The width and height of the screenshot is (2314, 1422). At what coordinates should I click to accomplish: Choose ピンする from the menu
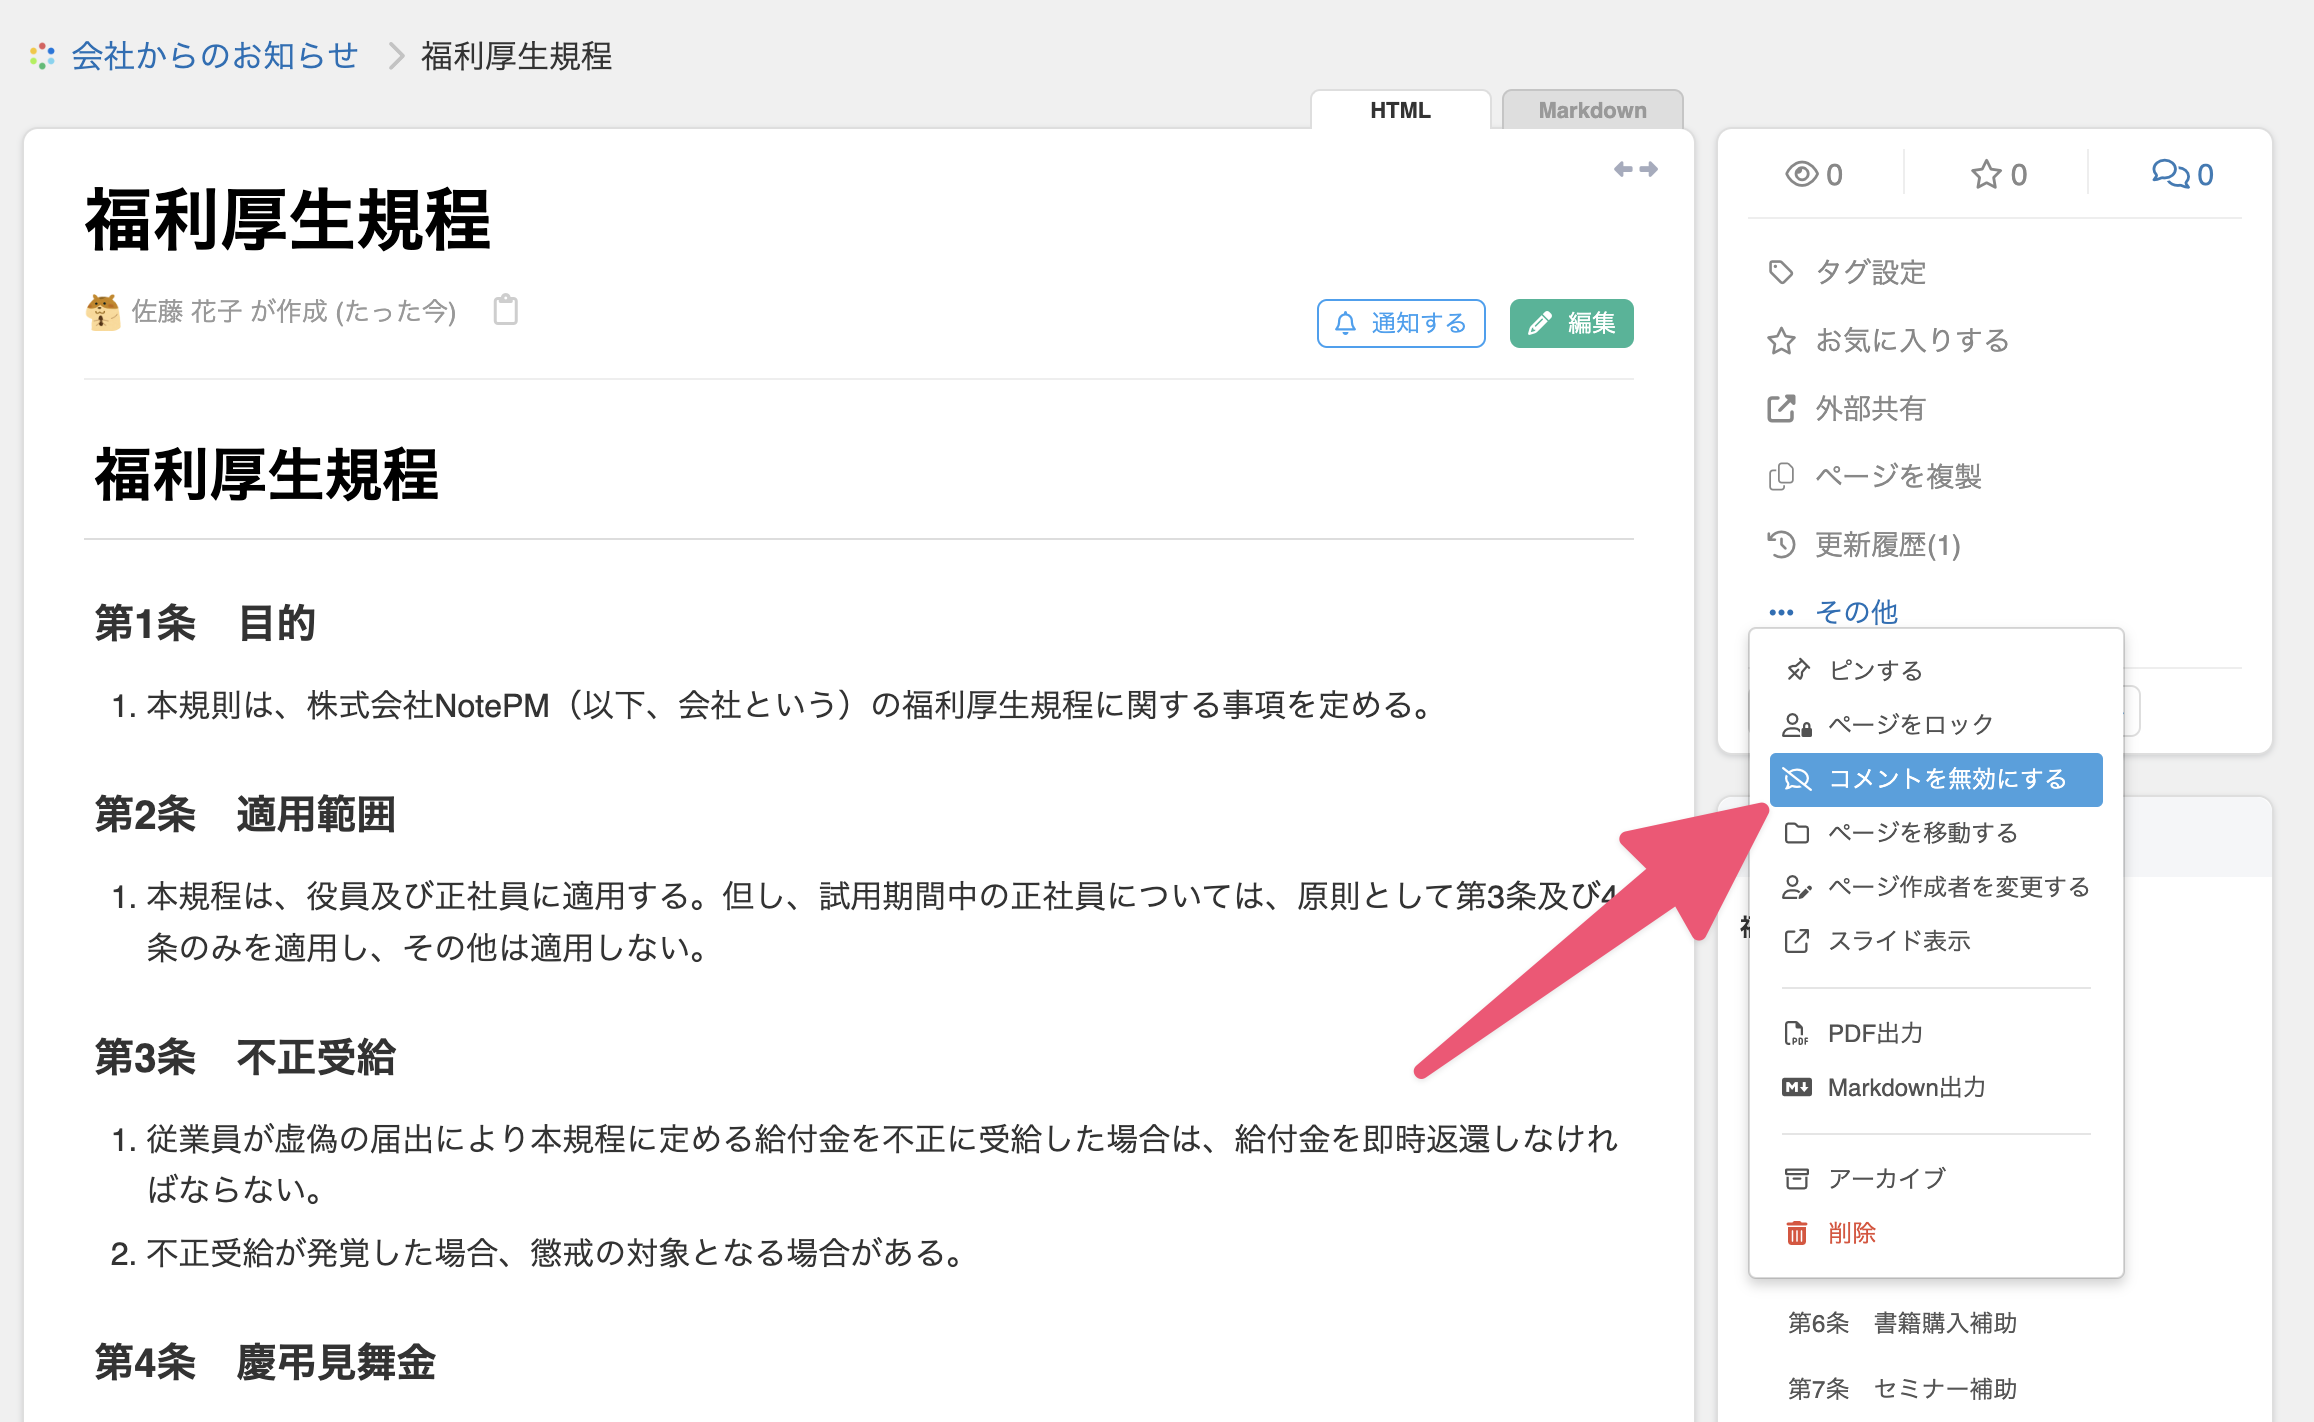point(1936,670)
